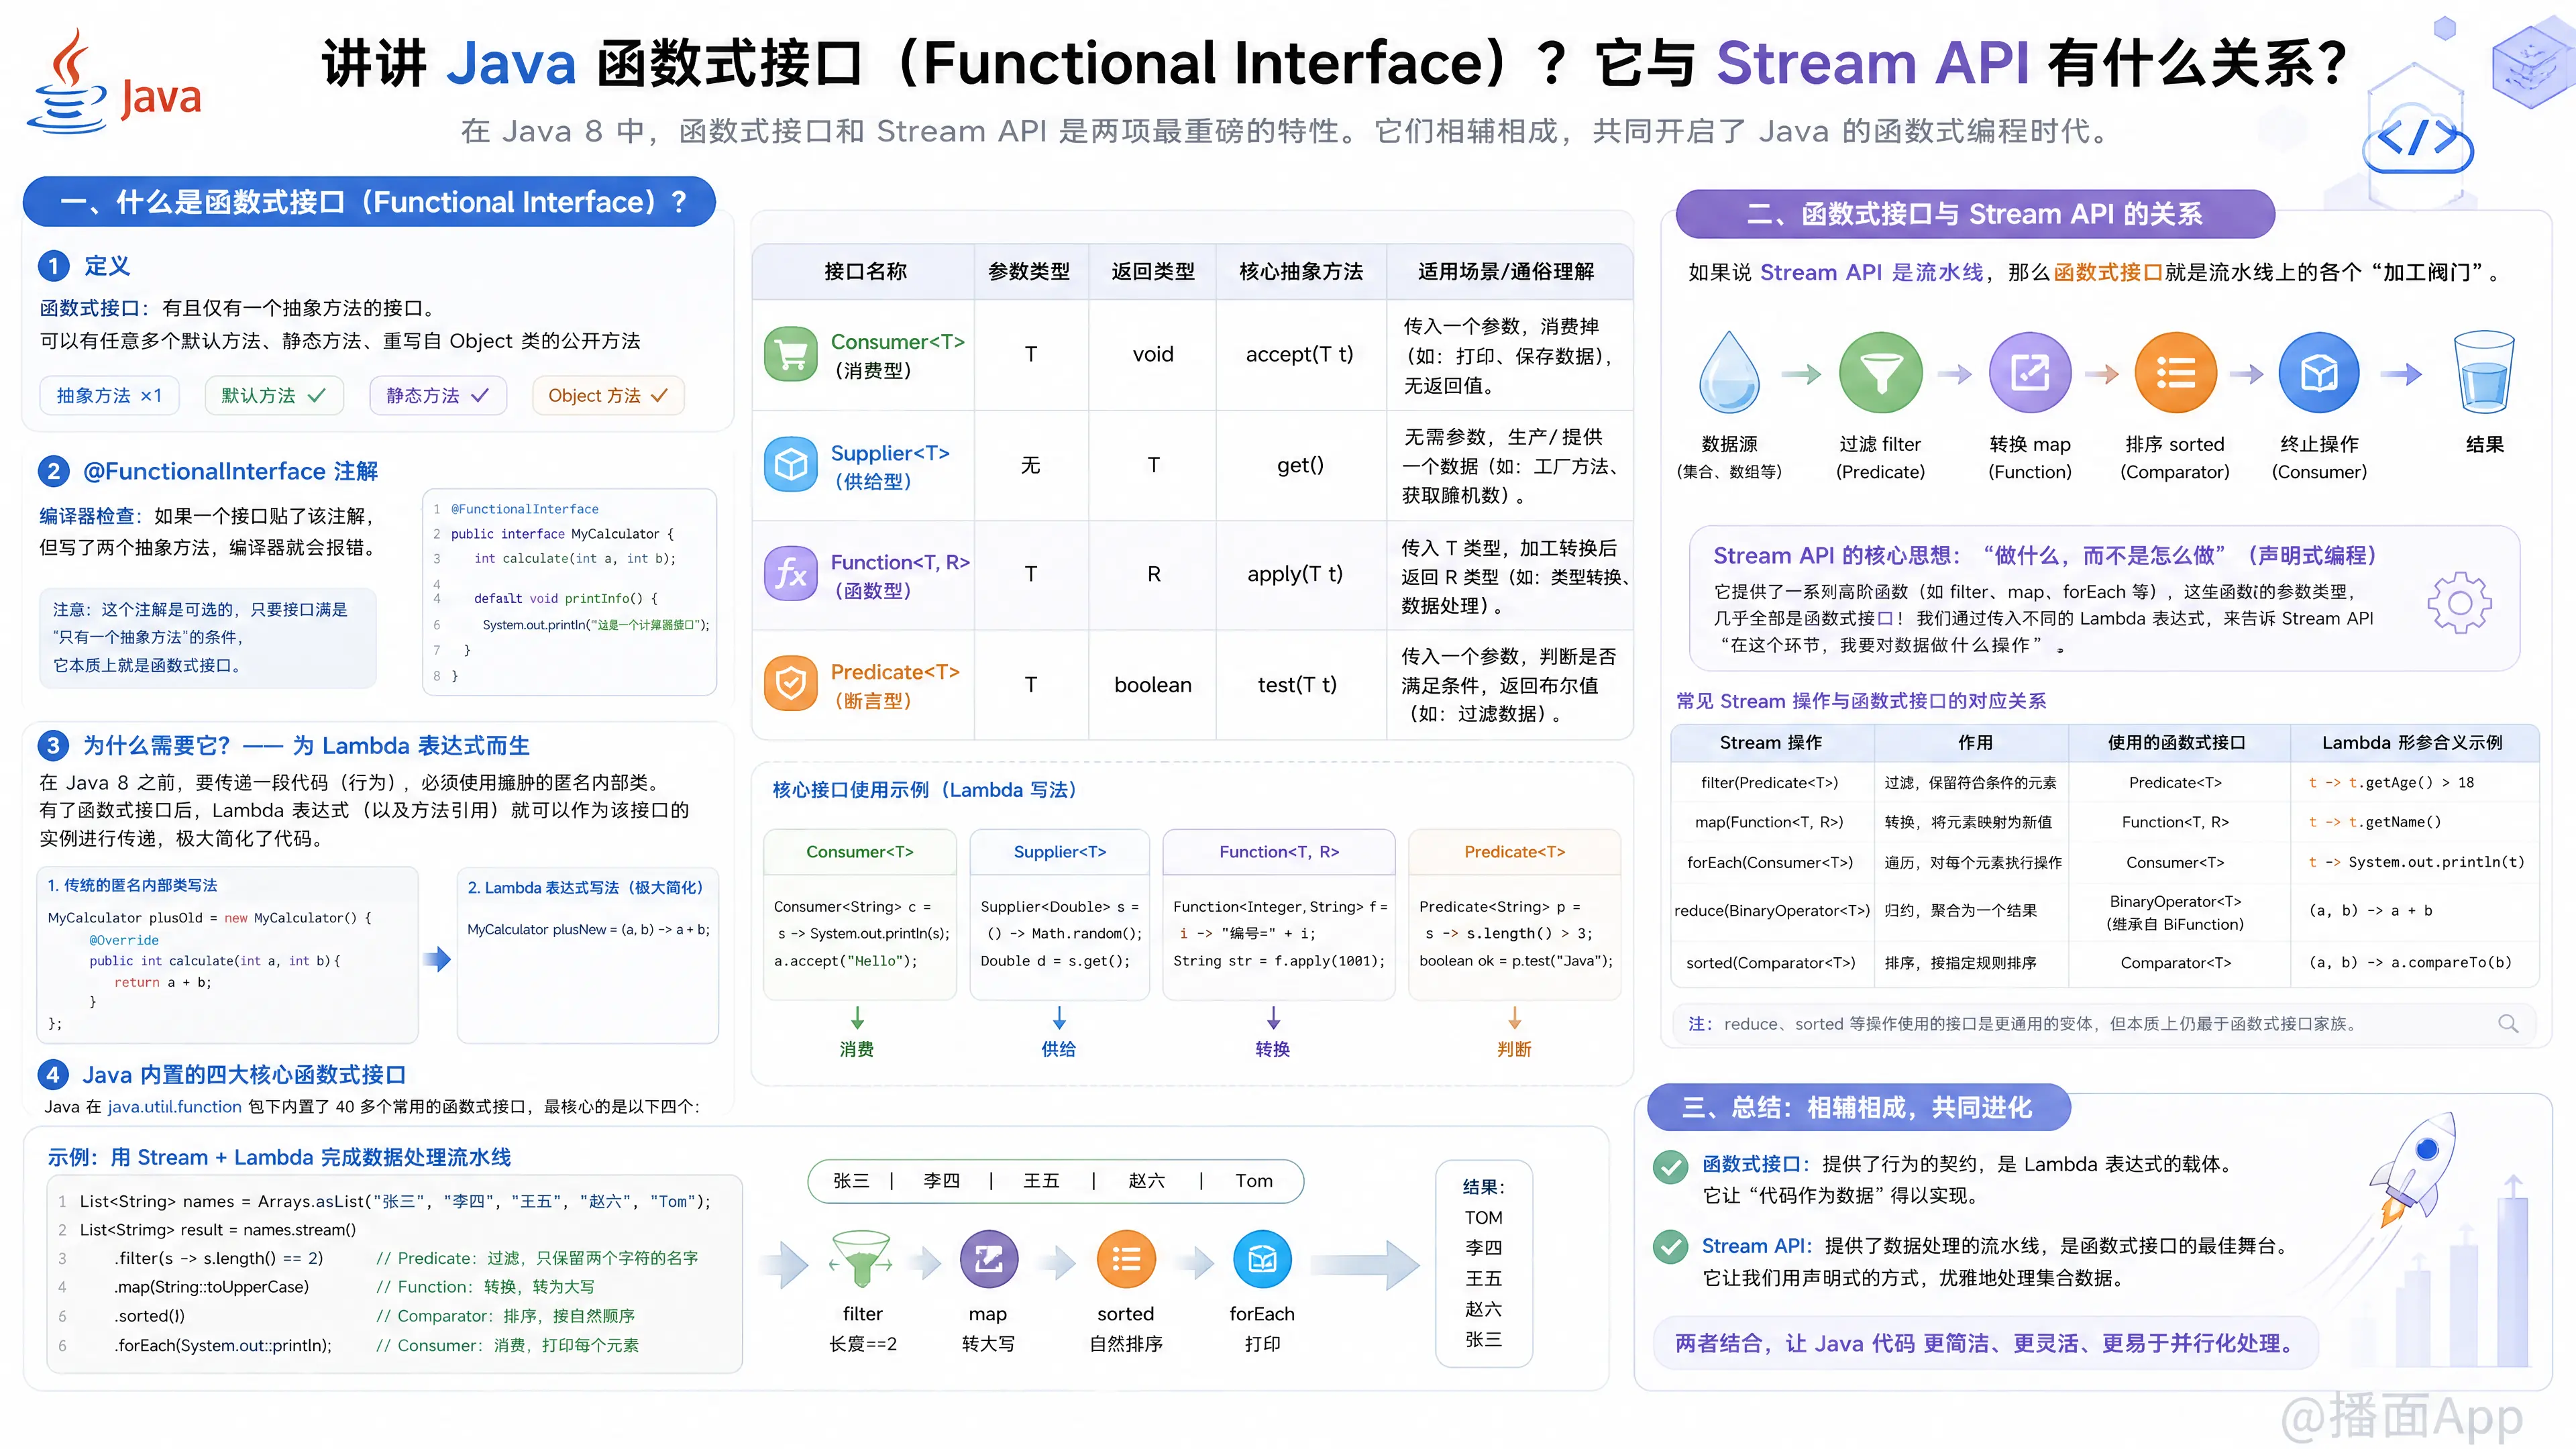2576x1449 pixels.
Task: Click the 判断 label under the Predicate card
Action: click(x=1515, y=1049)
